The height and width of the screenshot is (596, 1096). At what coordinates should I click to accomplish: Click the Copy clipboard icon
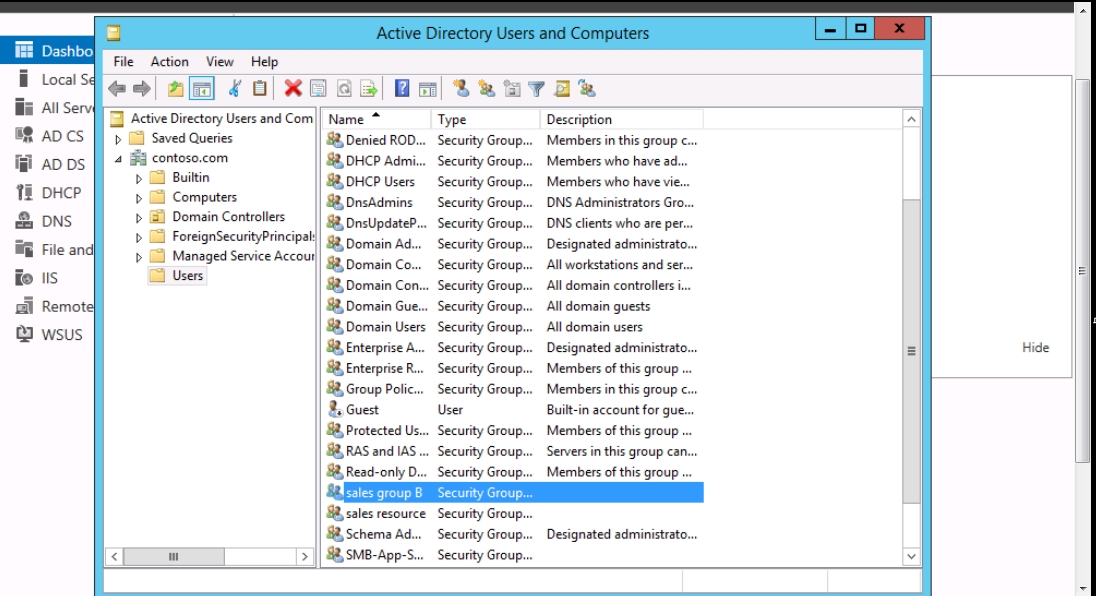click(259, 89)
